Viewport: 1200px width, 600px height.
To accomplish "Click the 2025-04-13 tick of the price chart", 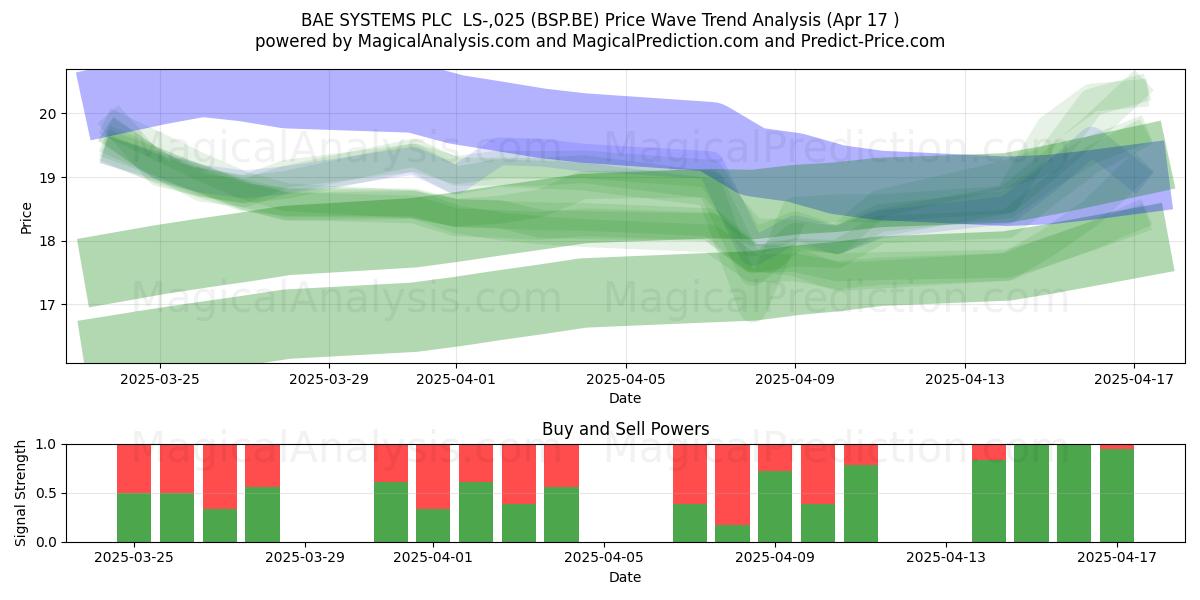I will 964,379.
